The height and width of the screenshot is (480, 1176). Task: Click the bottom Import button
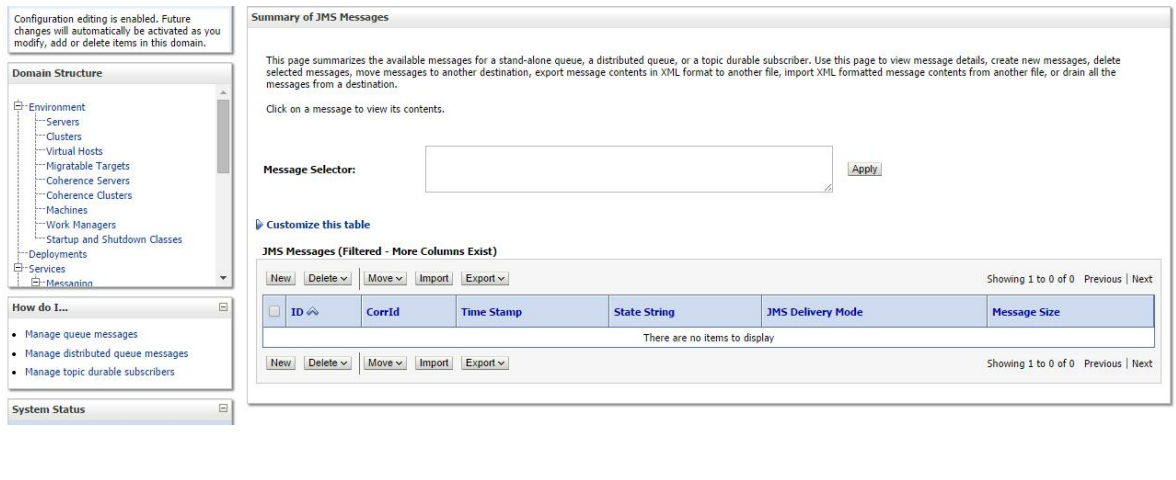coord(434,363)
